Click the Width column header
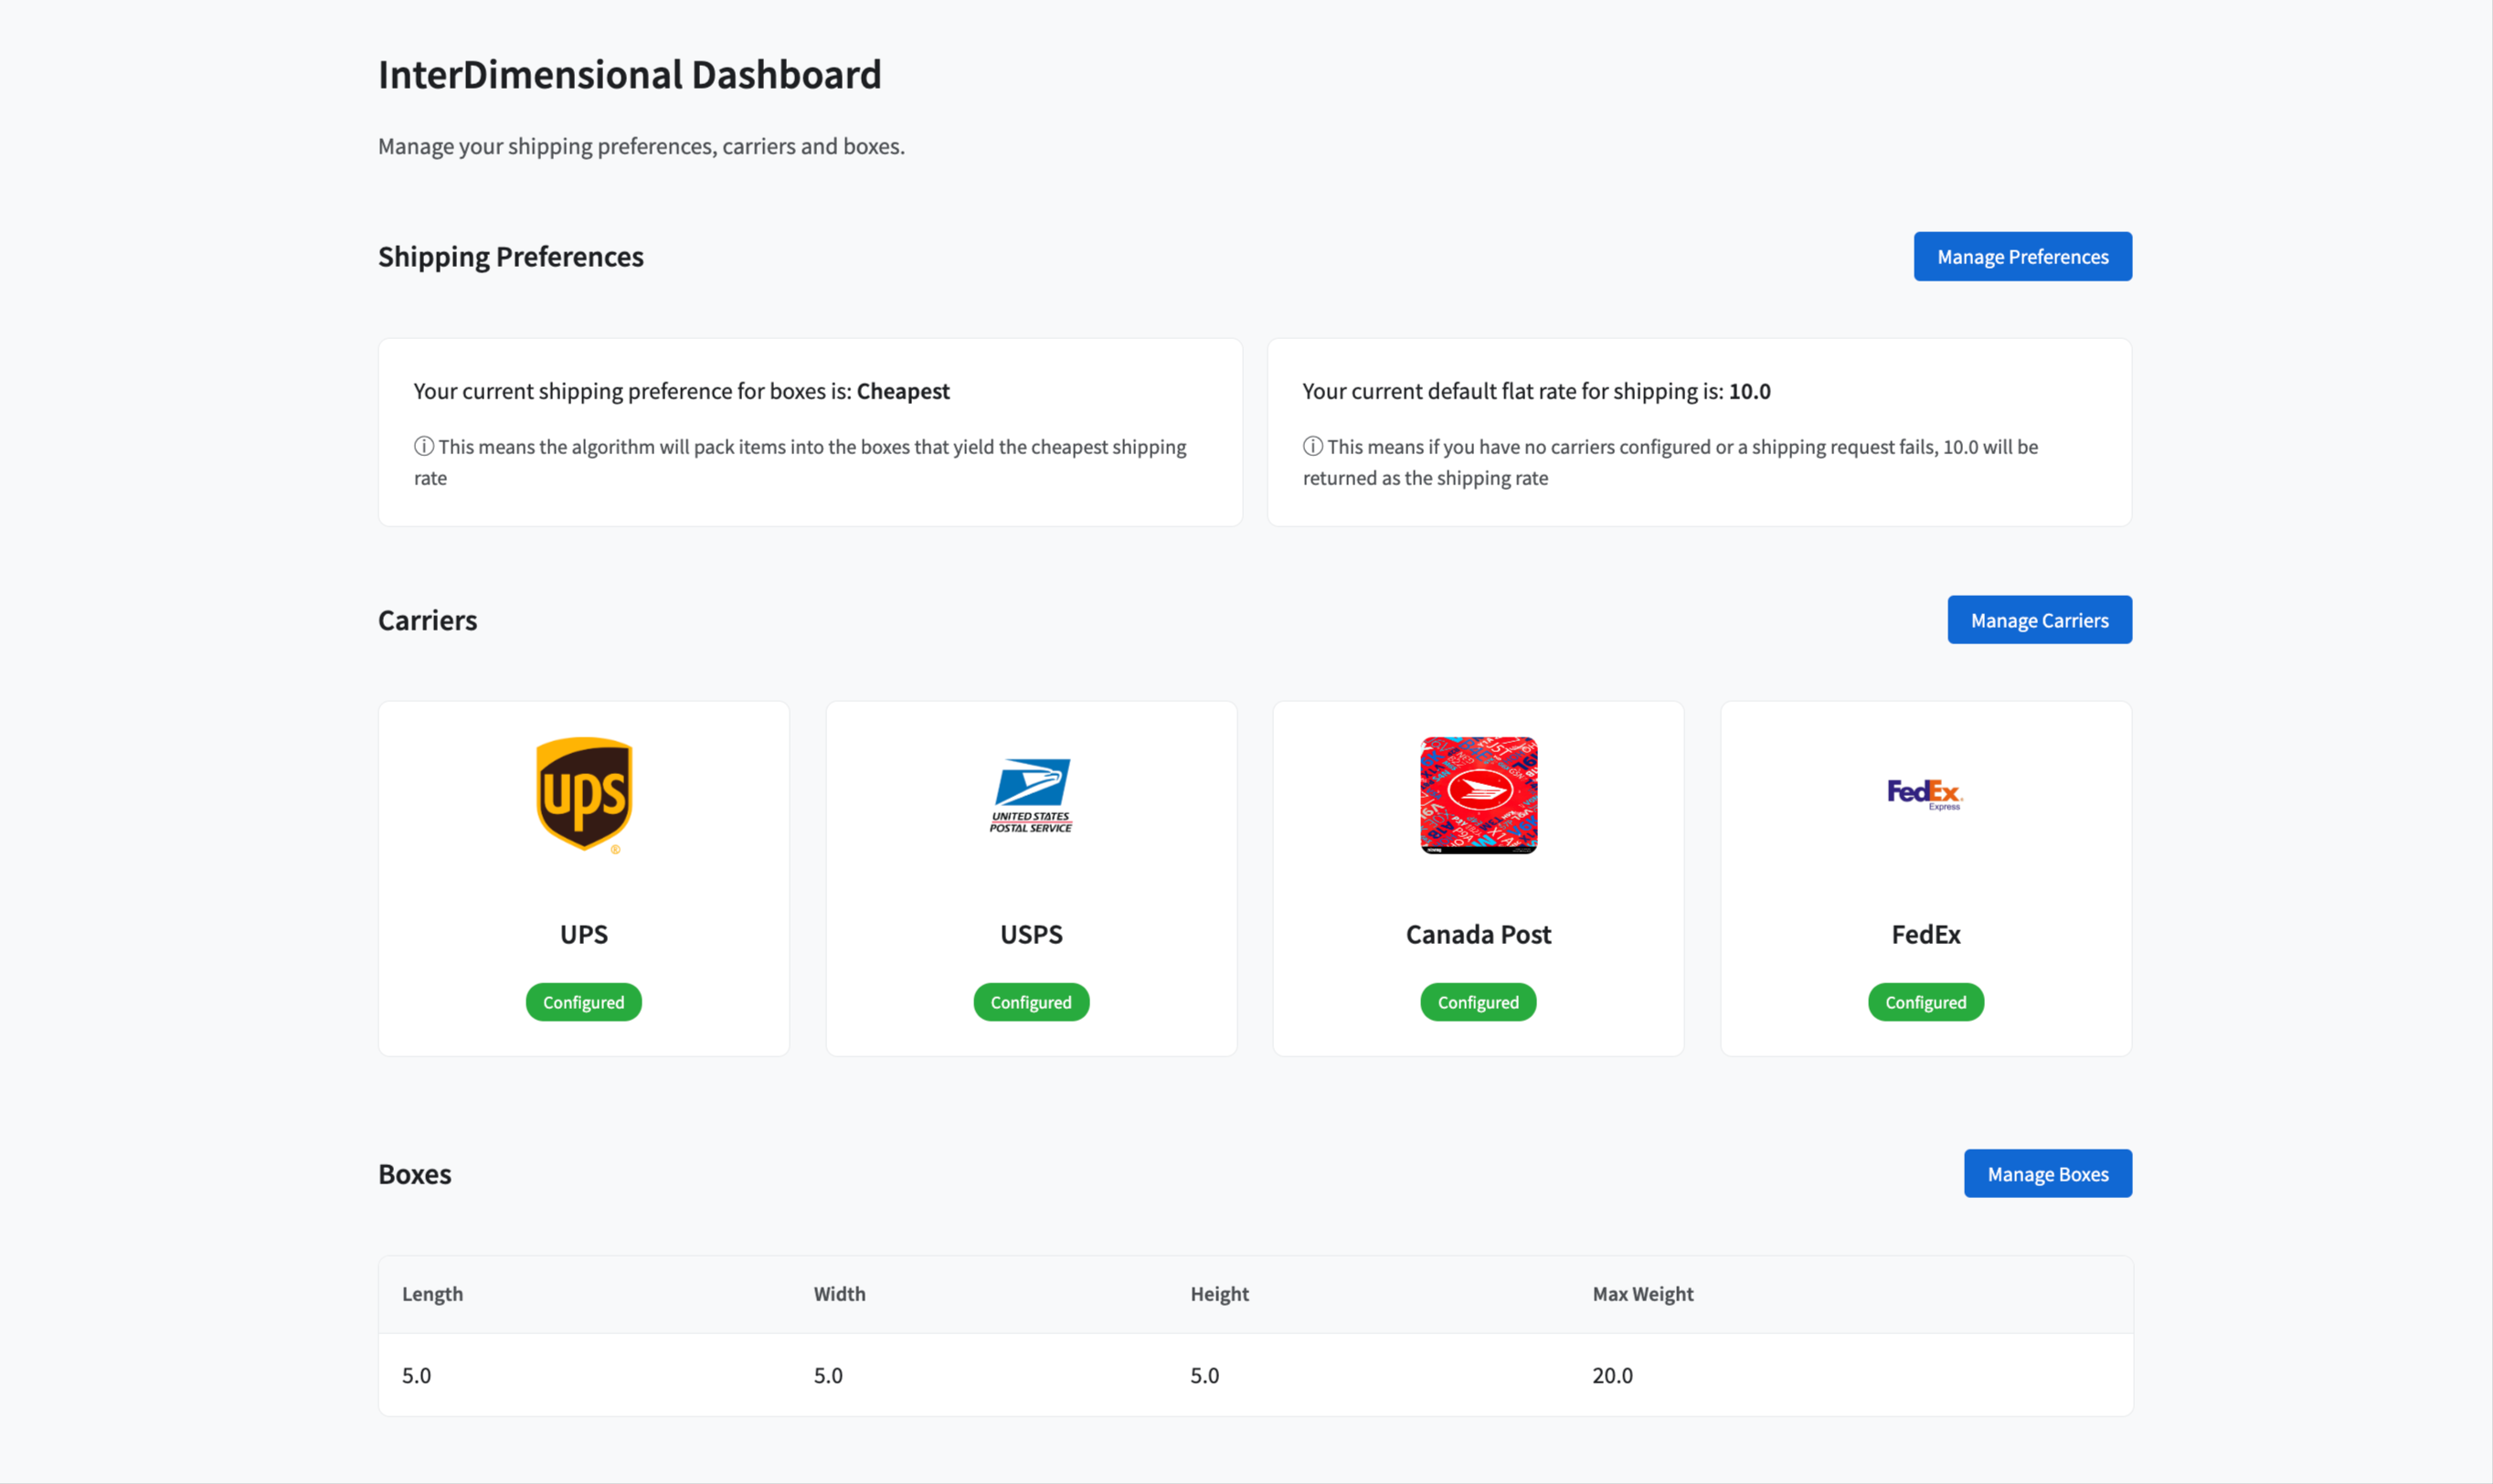 pos(839,1294)
